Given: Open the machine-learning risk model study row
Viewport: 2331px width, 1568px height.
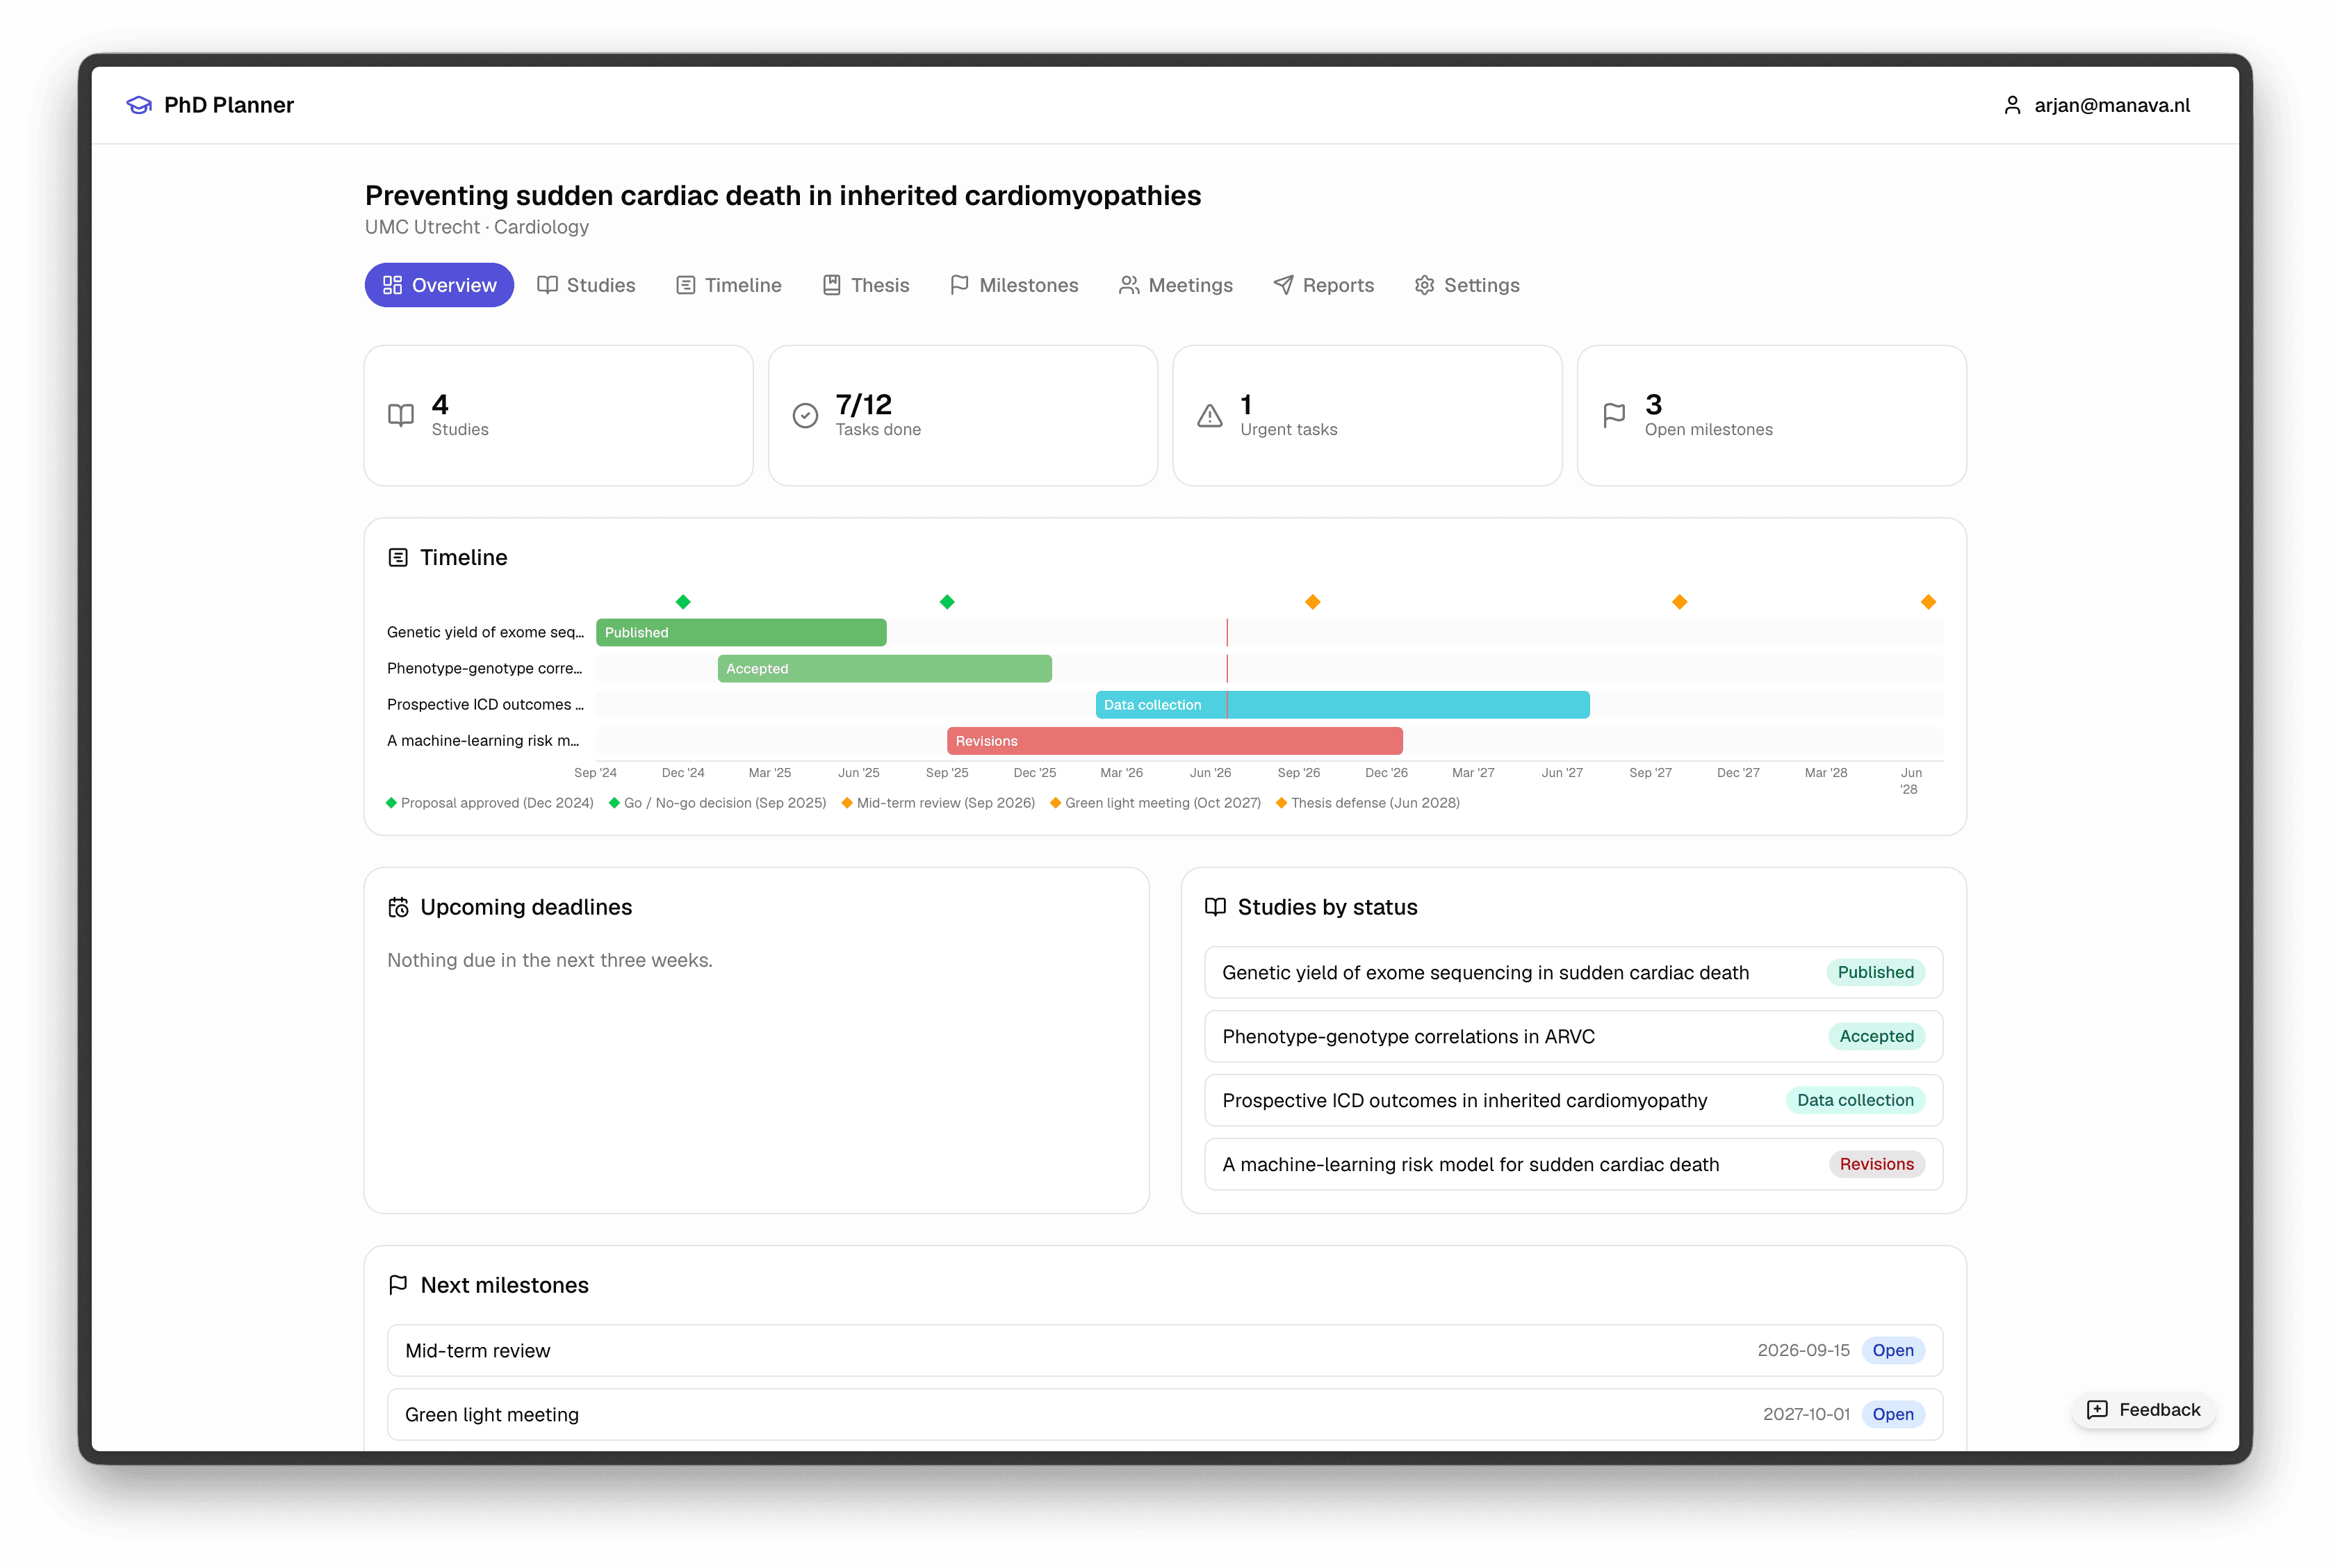Looking at the screenshot, I should click(x=1574, y=1165).
